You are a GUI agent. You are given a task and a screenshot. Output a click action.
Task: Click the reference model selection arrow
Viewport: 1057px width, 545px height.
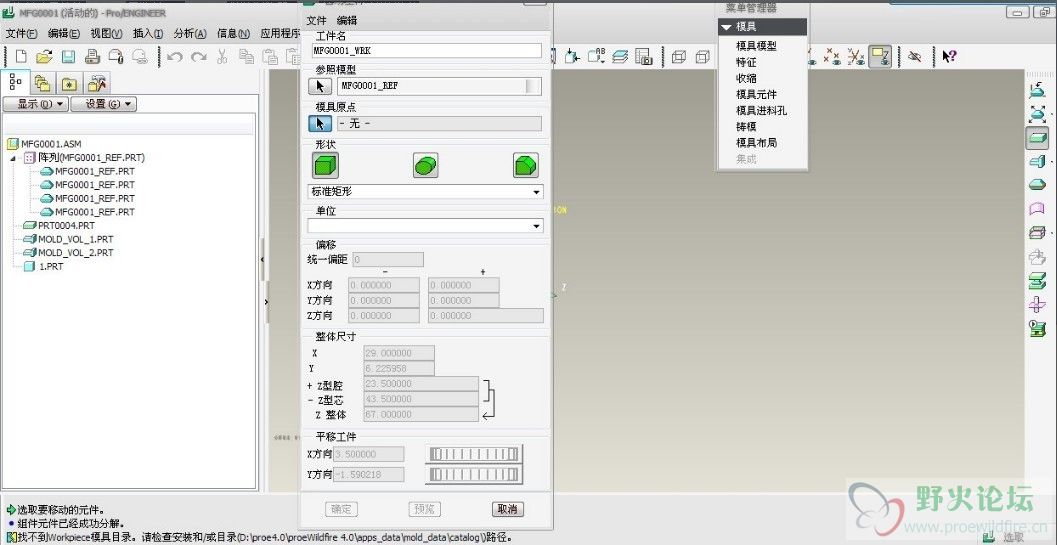pyautogui.click(x=320, y=86)
